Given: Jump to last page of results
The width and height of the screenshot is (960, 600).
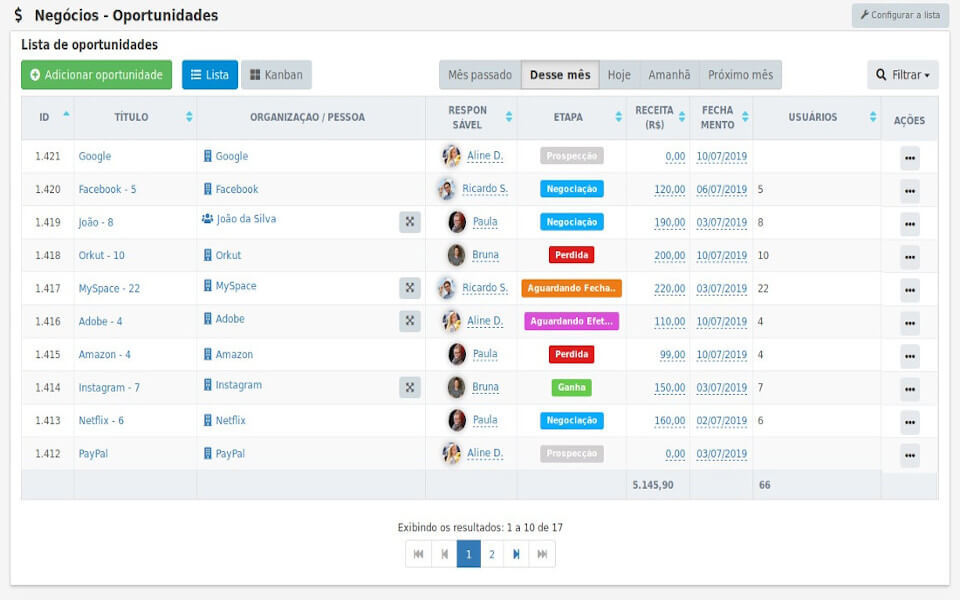Looking at the screenshot, I should (x=542, y=554).
